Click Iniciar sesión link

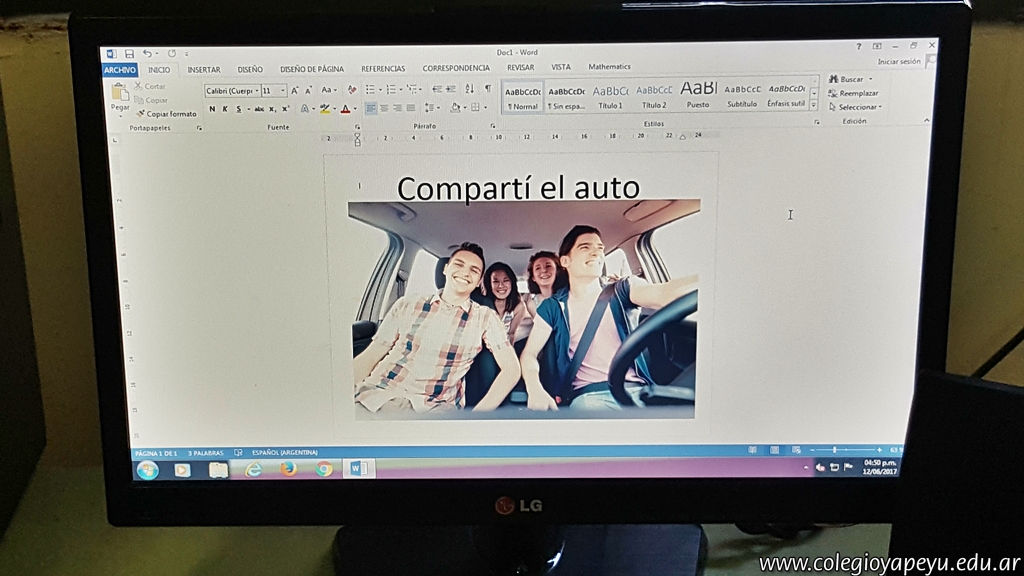(898, 62)
